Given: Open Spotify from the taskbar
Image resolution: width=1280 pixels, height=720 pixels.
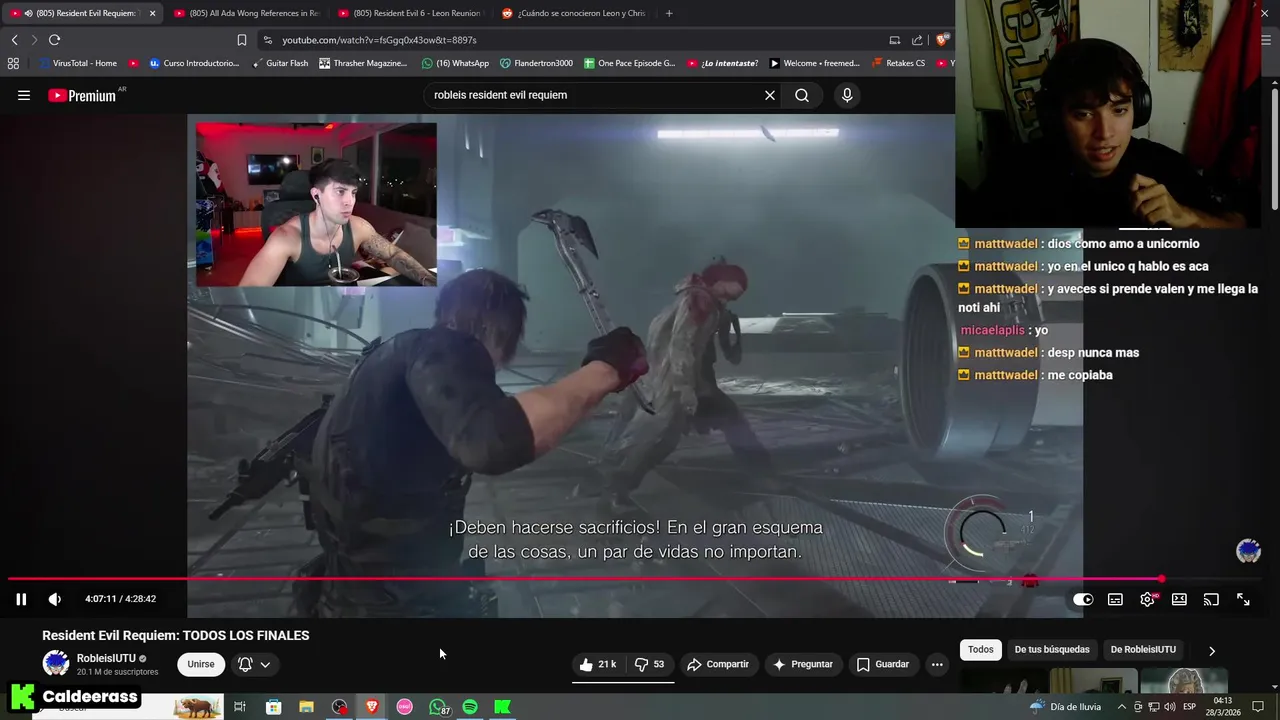Looking at the screenshot, I should point(470,707).
